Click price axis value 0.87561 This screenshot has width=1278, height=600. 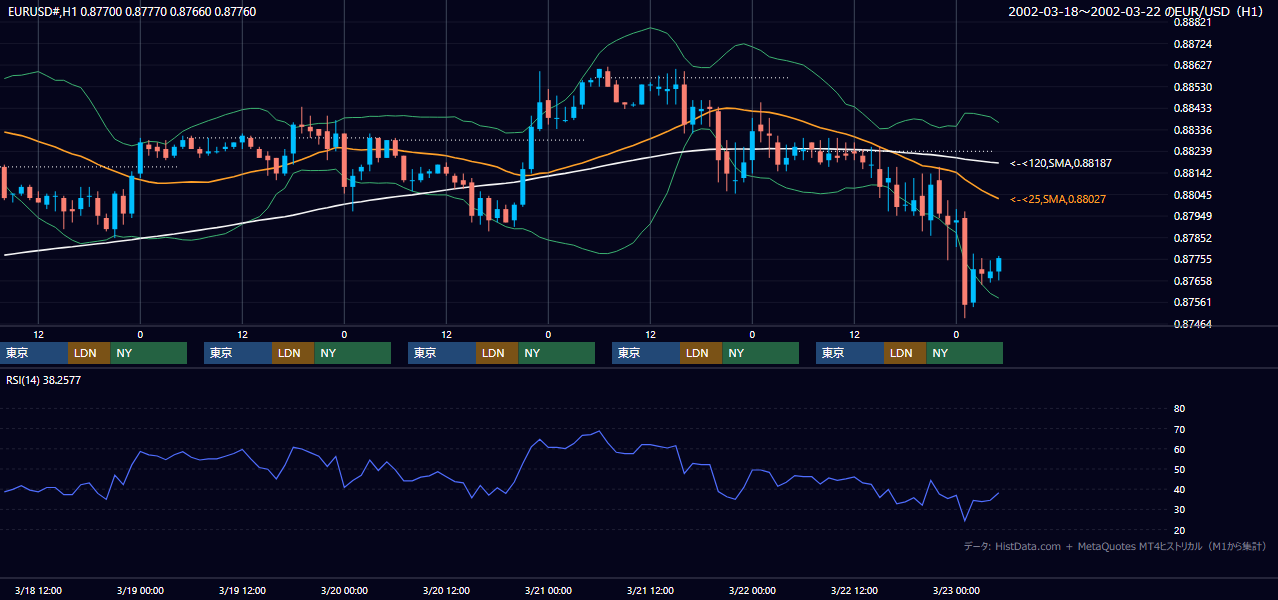pos(1193,302)
